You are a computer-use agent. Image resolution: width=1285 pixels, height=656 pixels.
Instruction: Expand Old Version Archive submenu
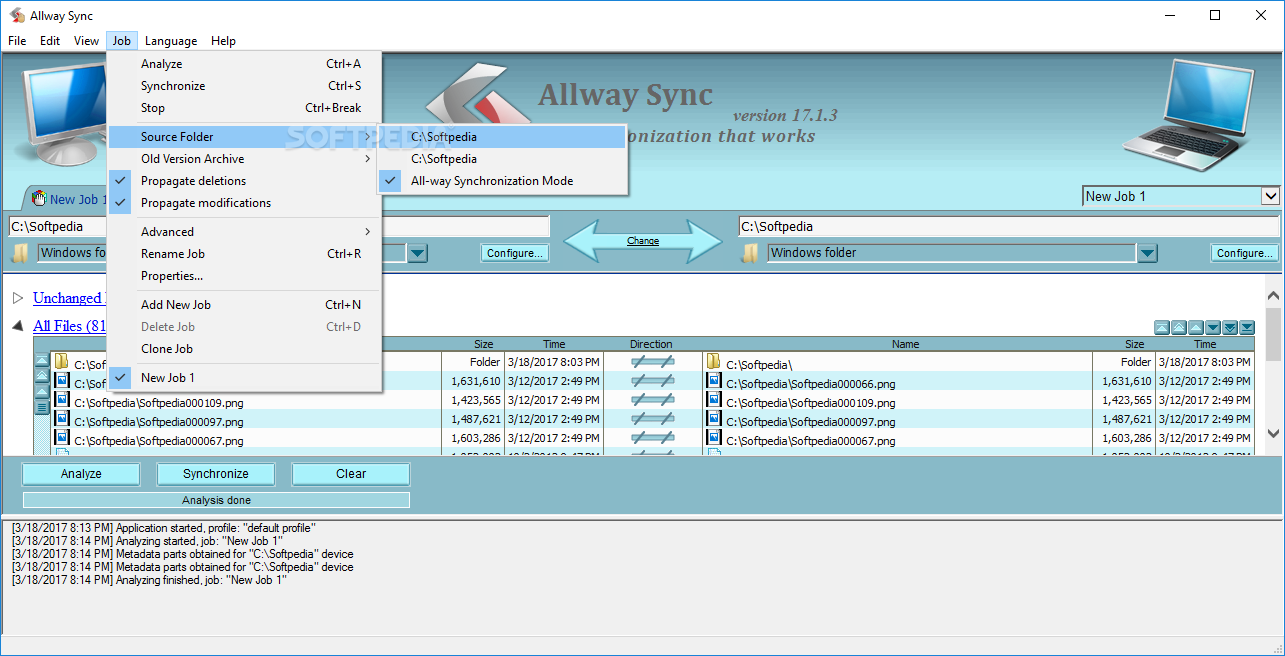[245, 159]
